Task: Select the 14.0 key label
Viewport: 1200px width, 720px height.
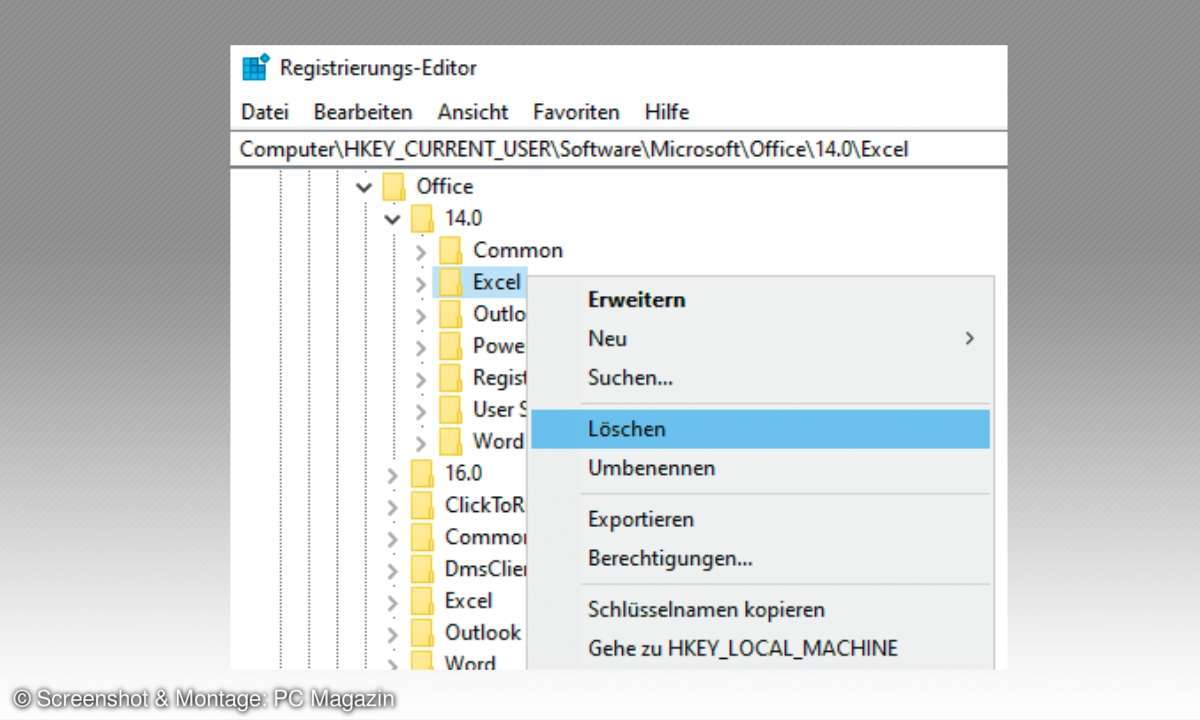Action: [x=463, y=218]
